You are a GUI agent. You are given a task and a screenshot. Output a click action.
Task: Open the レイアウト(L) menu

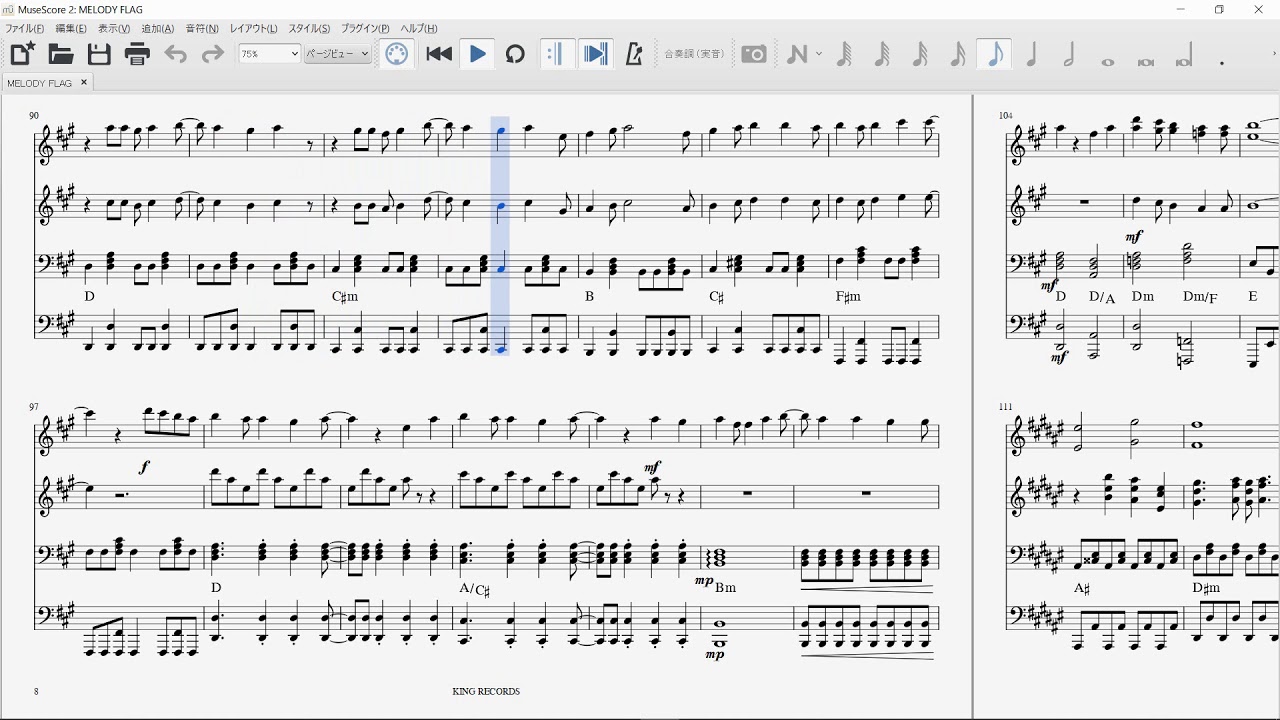click(x=254, y=29)
